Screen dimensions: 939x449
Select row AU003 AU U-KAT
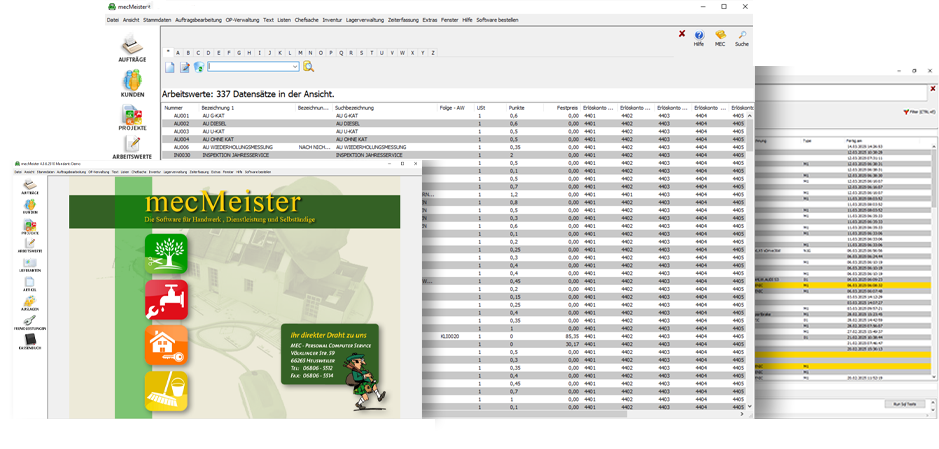click(454, 131)
